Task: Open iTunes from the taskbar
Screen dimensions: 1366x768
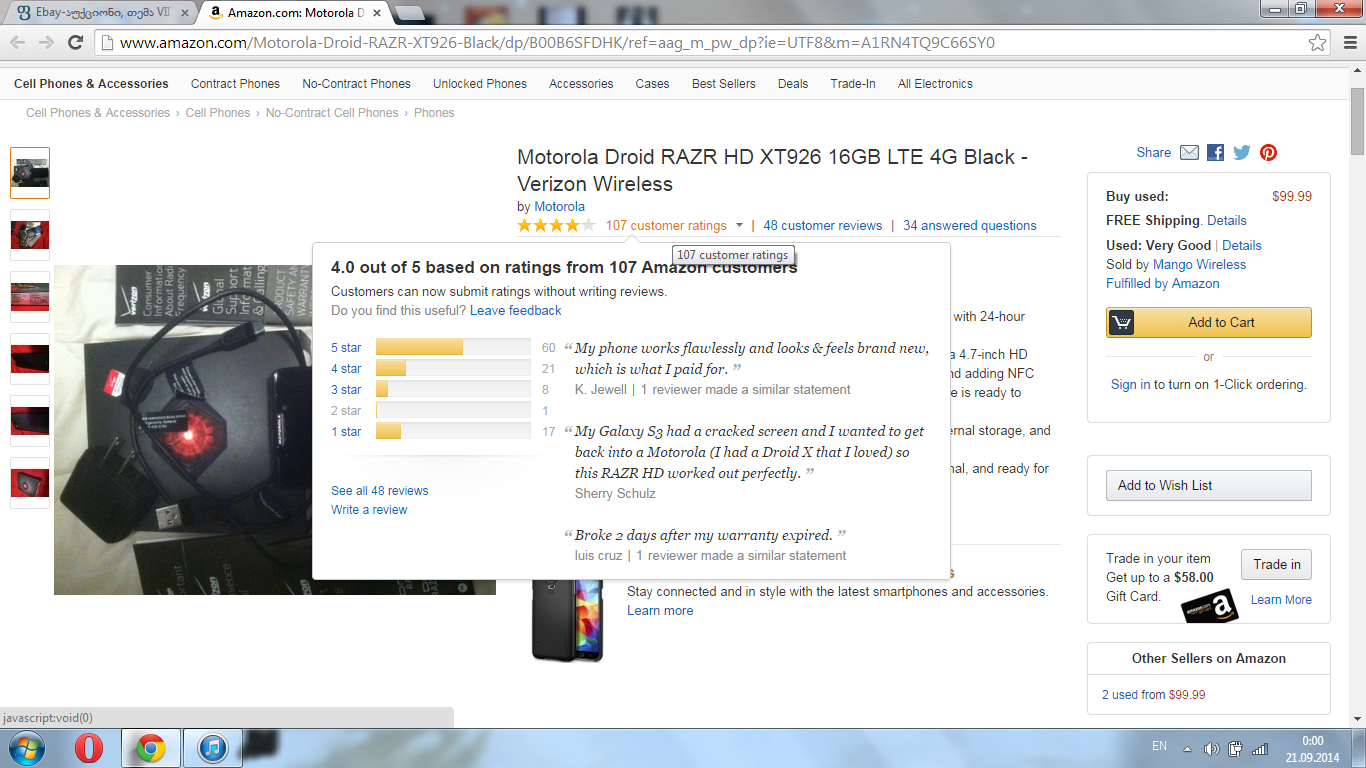Action: pos(214,747)
